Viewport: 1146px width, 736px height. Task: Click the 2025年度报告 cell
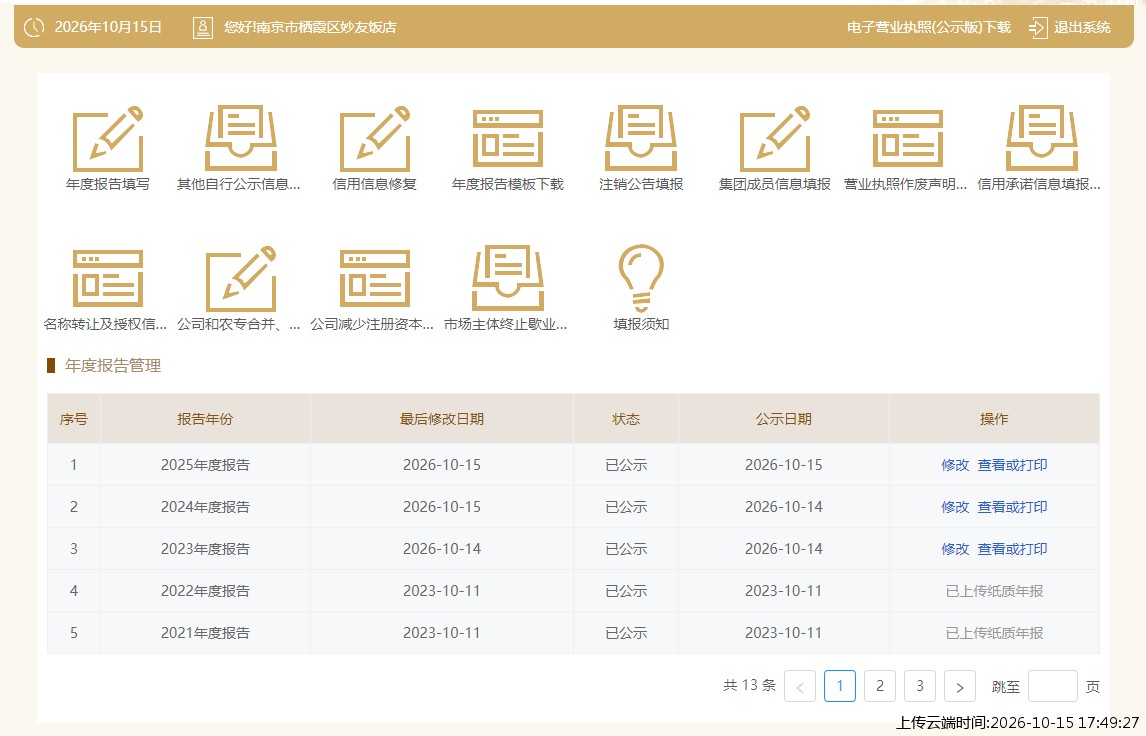pyautogui.click(x=205, y=465)
